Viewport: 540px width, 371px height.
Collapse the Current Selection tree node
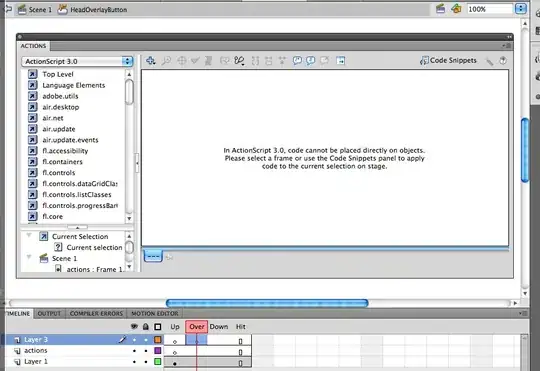[29, 236]
